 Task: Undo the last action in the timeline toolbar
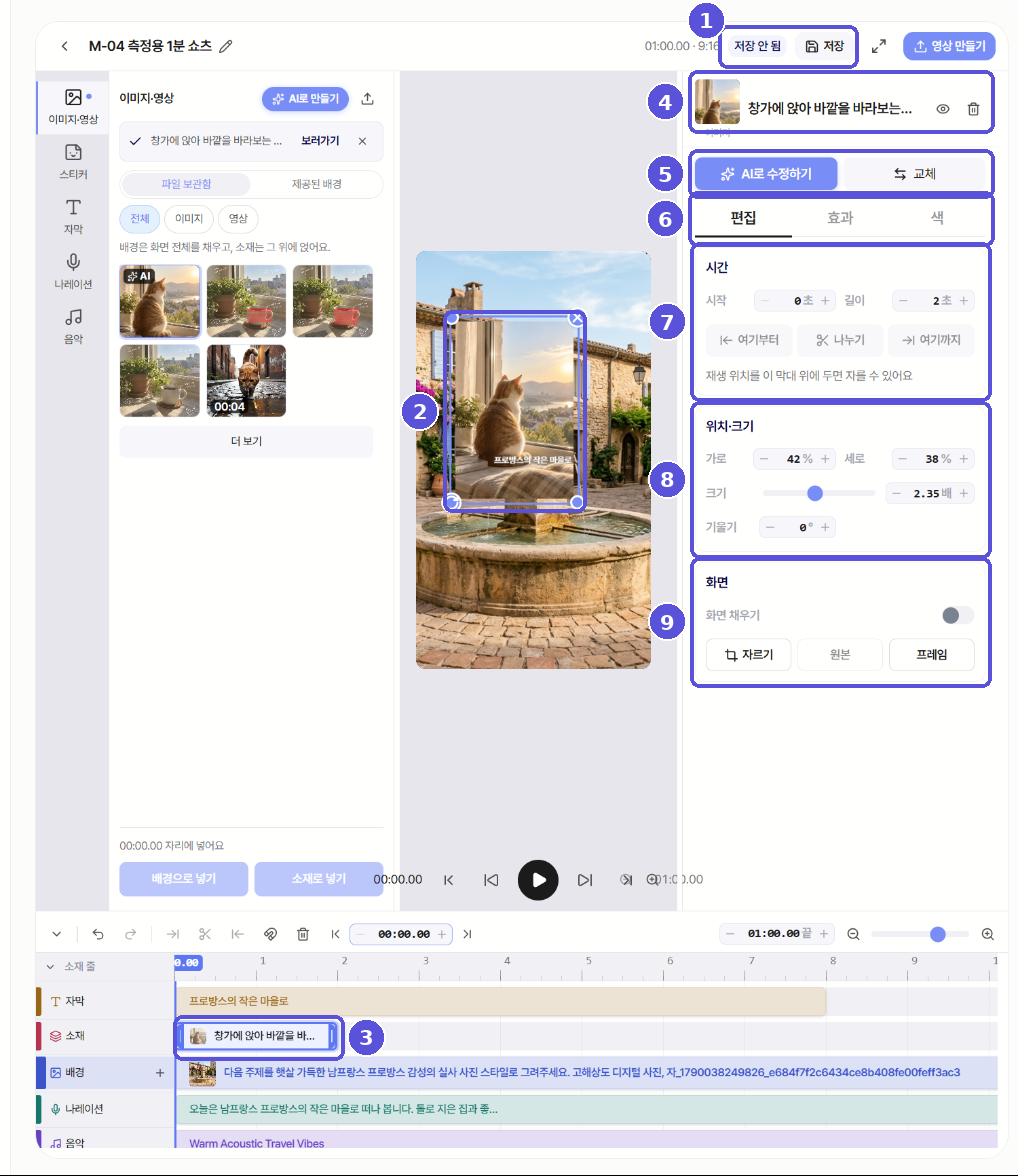[98, 934]
